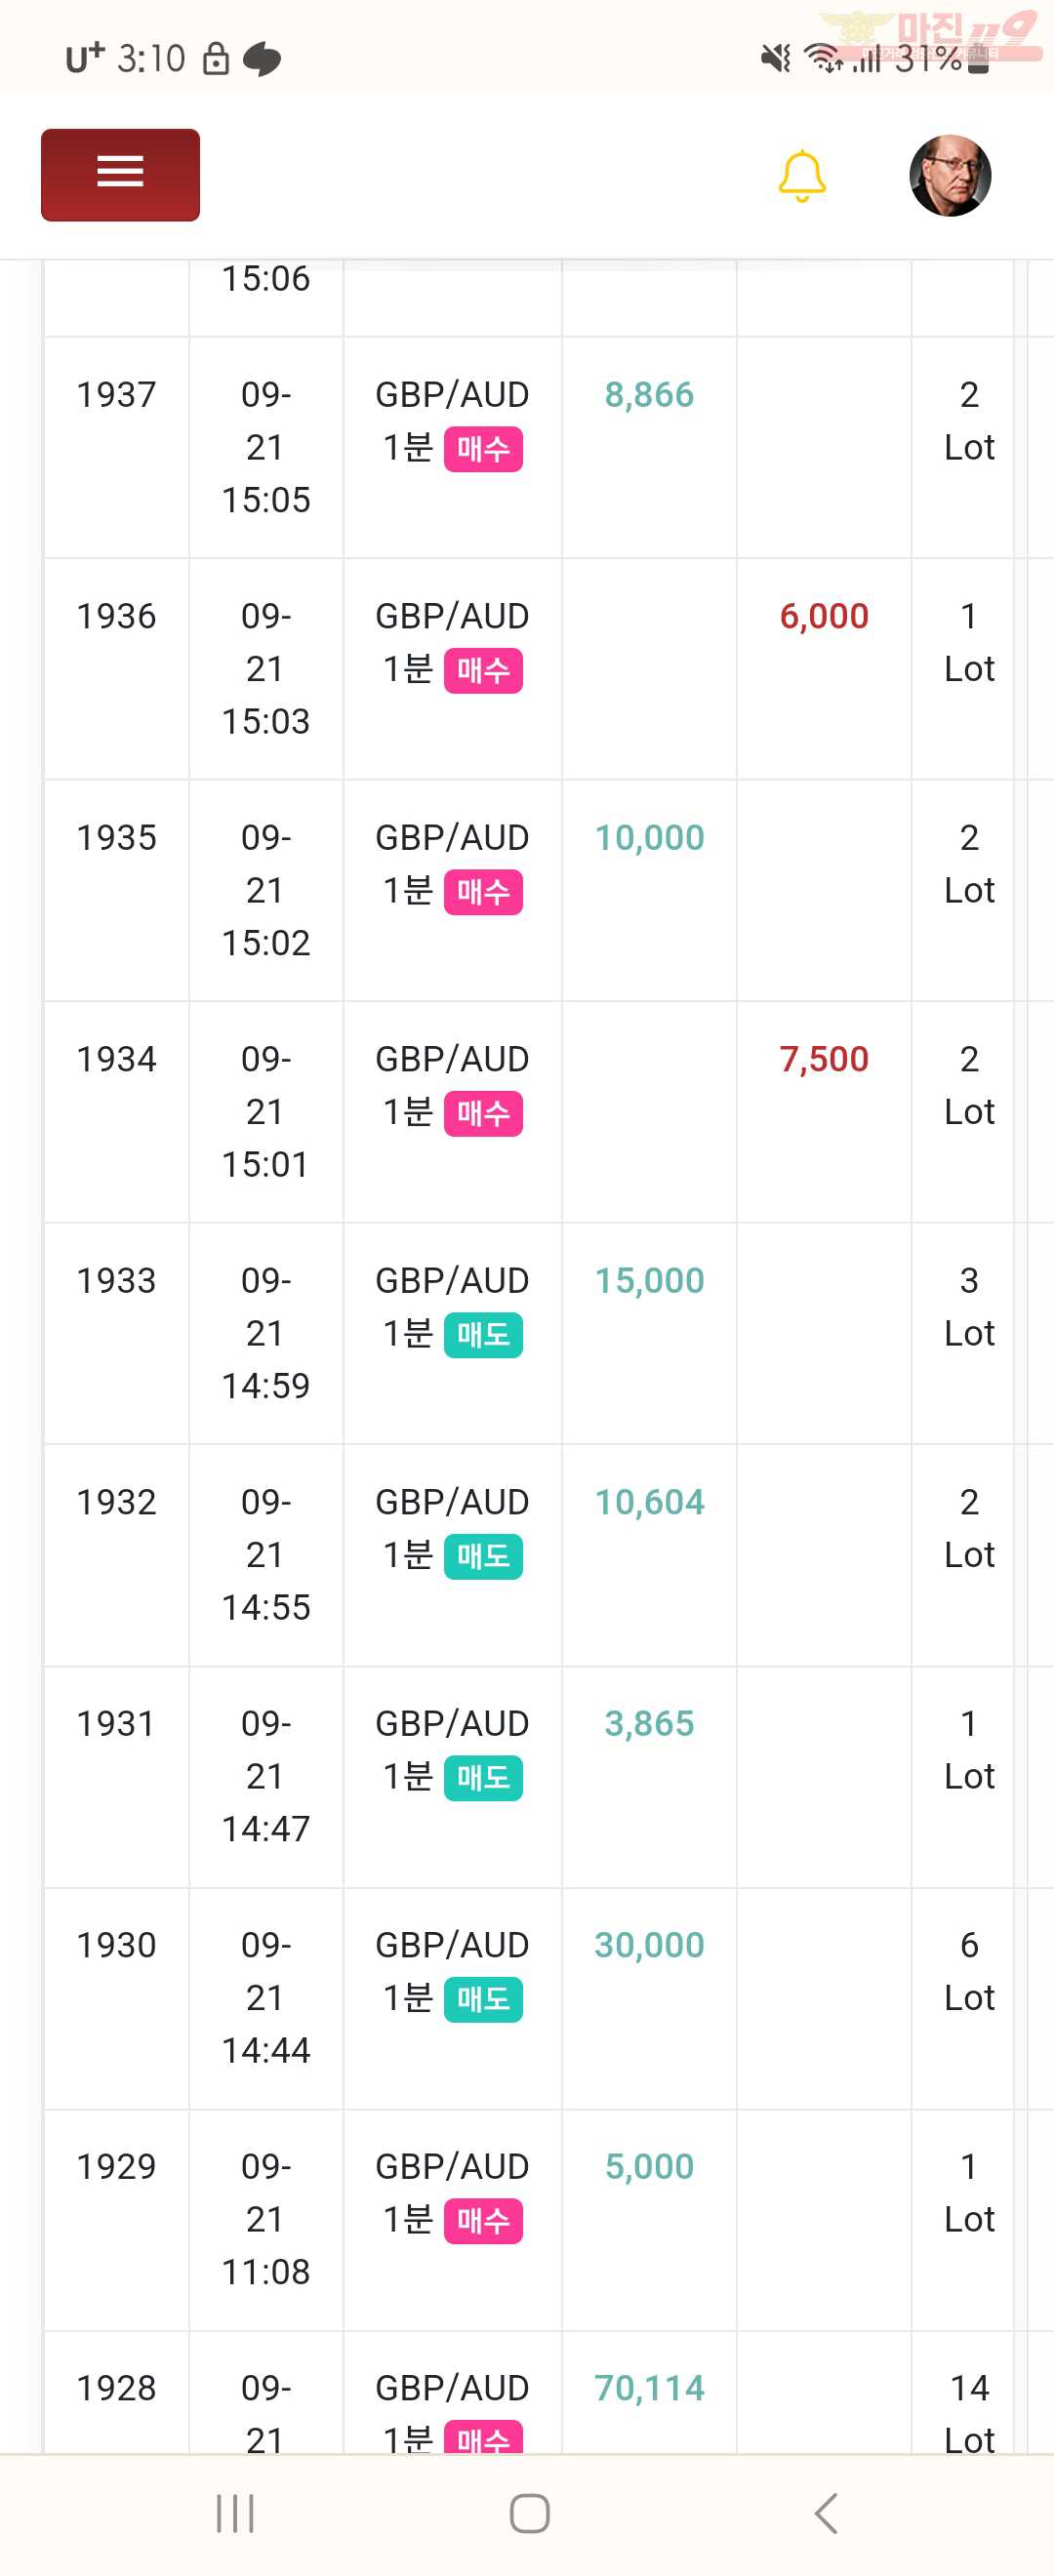Tap the 매도 badge on row 1931
The height and width of the screenshot is (2576, 1054).
[x=483, y=1778]
